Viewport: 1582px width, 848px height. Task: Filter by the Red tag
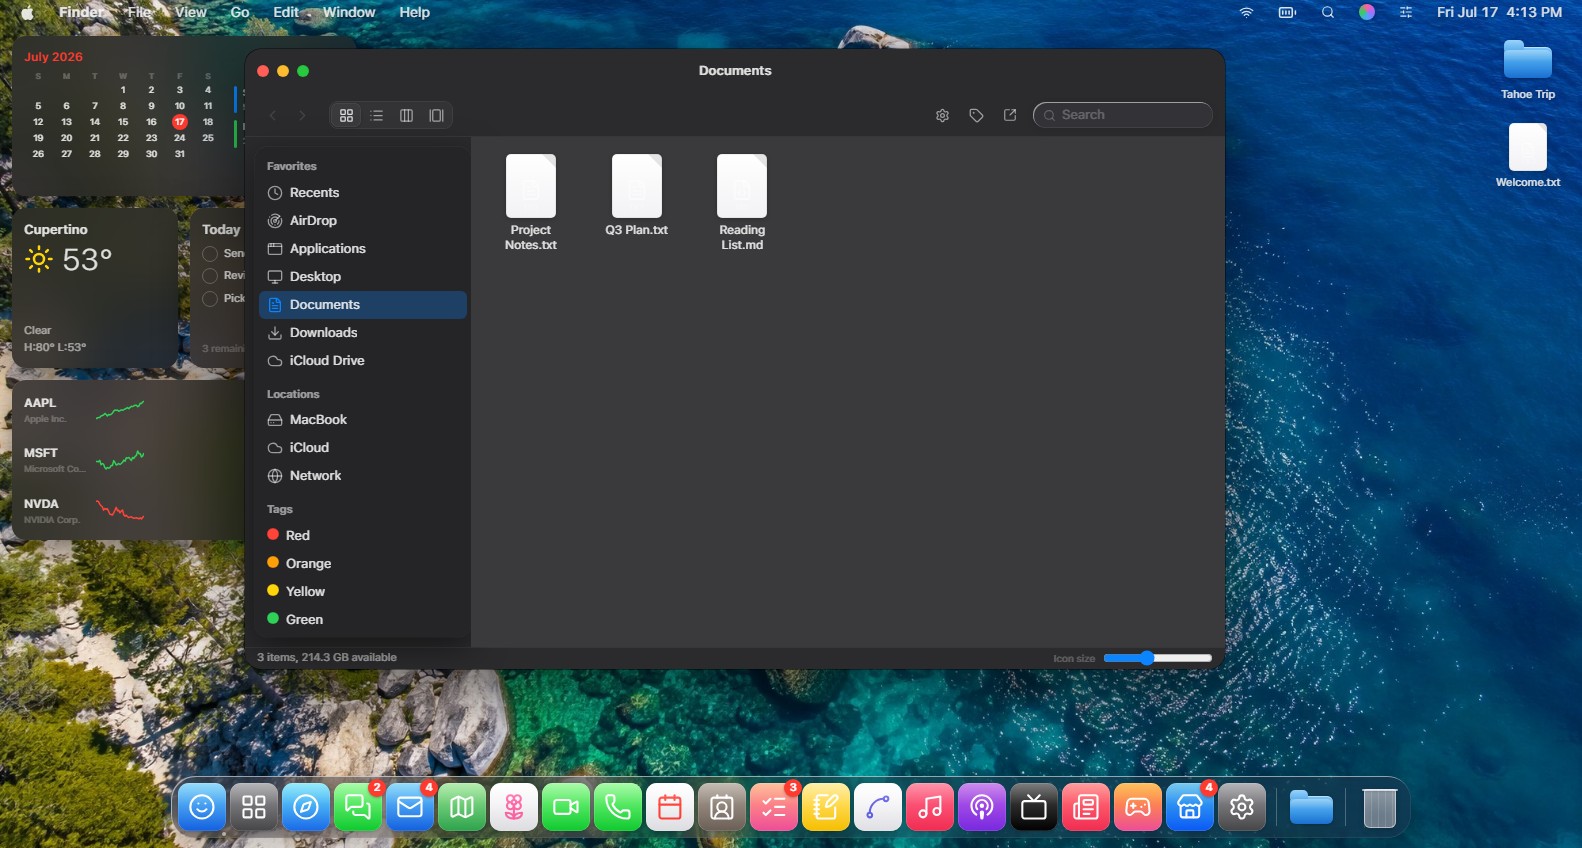tap(362, 535)
